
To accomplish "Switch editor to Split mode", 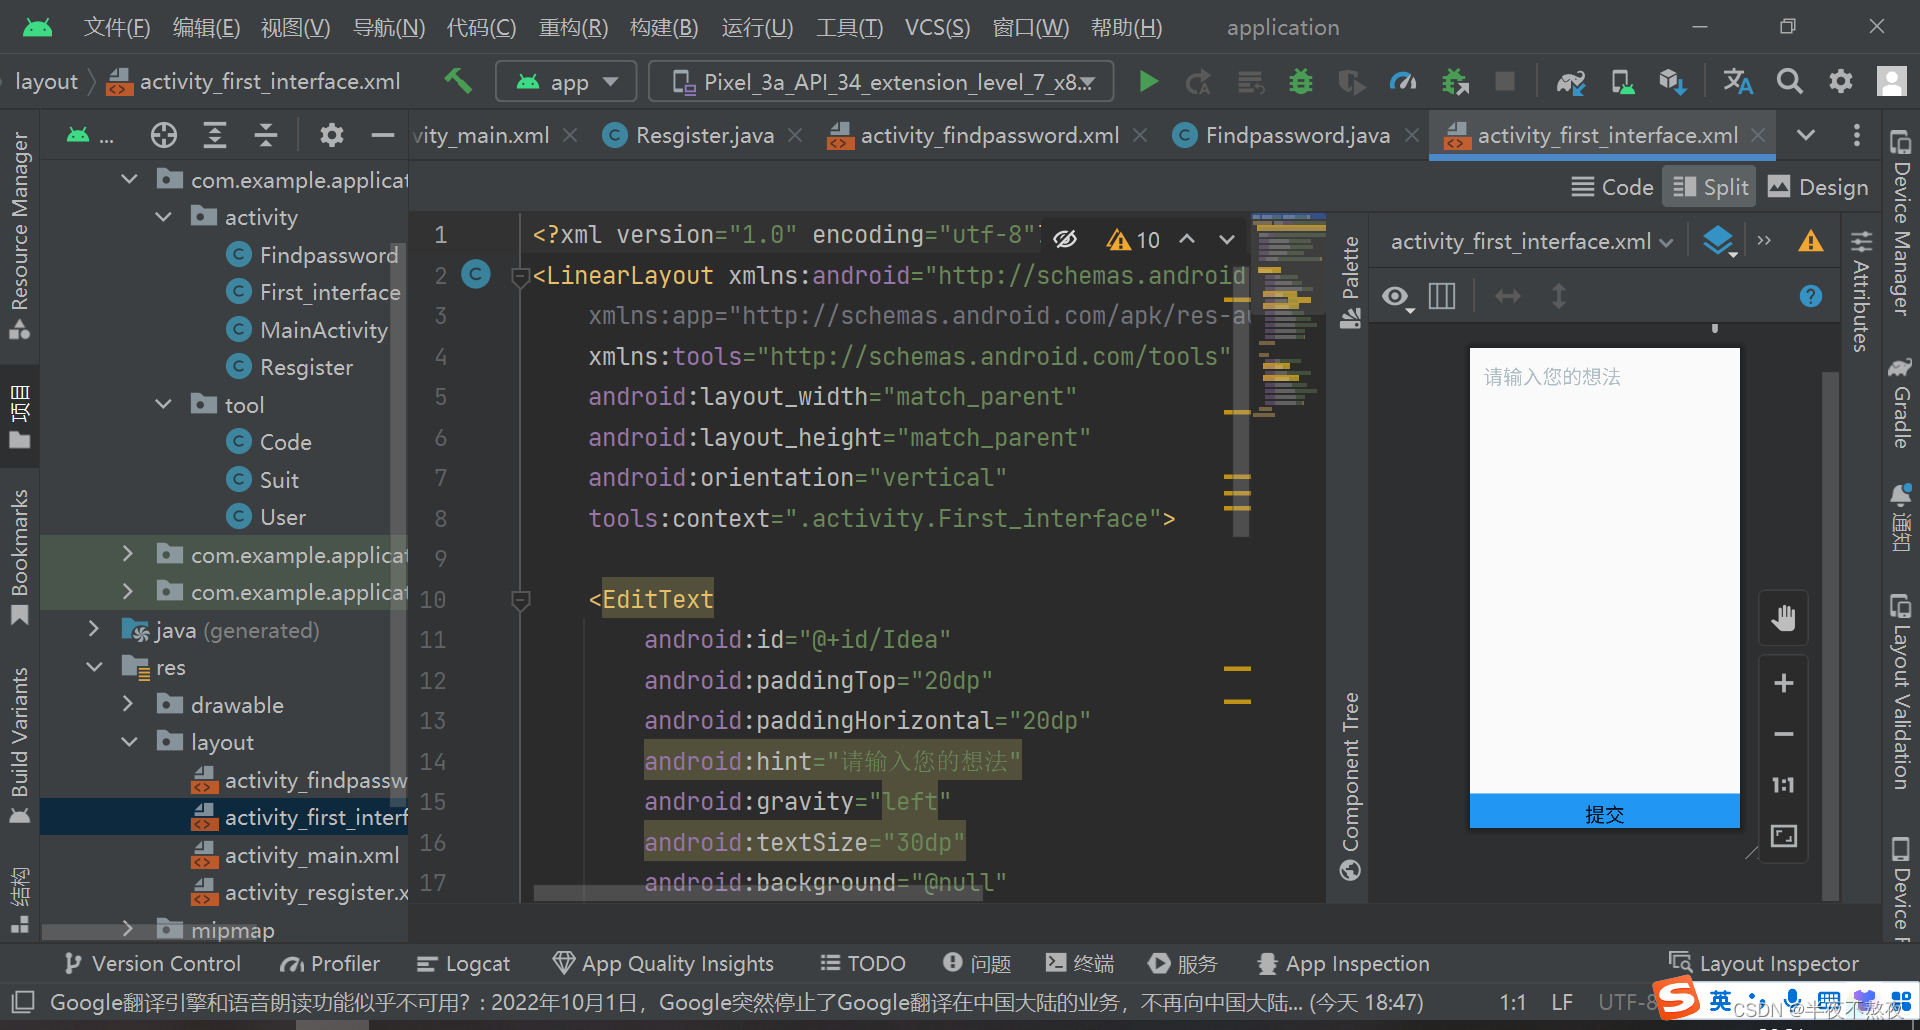I will click(x=1709, y=186).
